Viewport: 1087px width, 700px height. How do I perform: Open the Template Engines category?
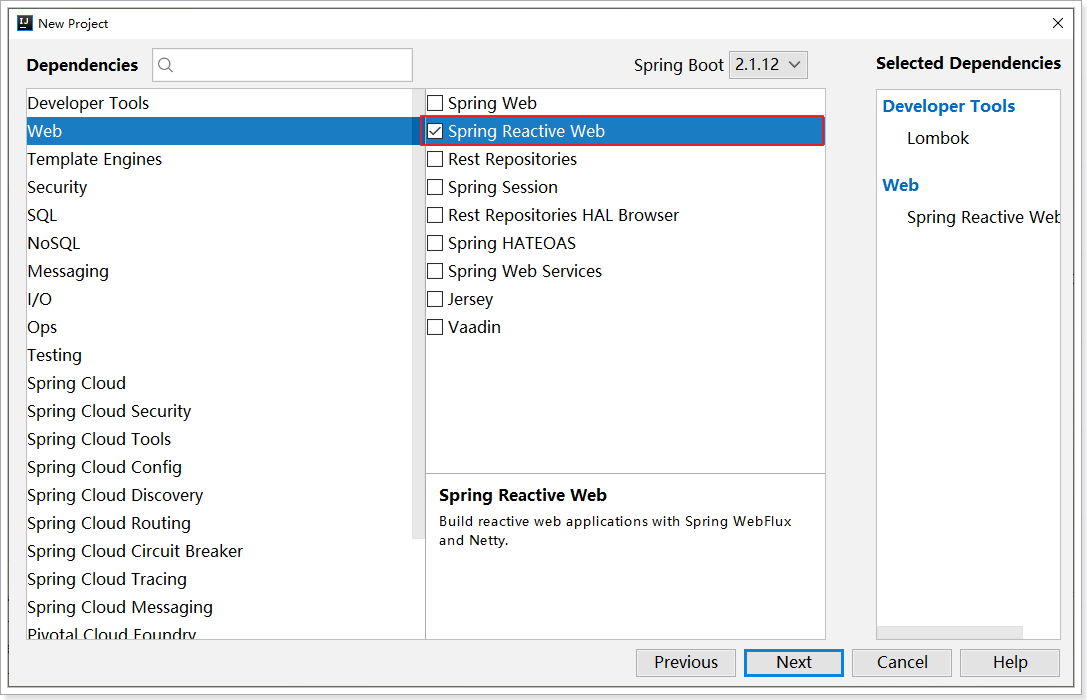pyautogui.click(x=219, y=159)
